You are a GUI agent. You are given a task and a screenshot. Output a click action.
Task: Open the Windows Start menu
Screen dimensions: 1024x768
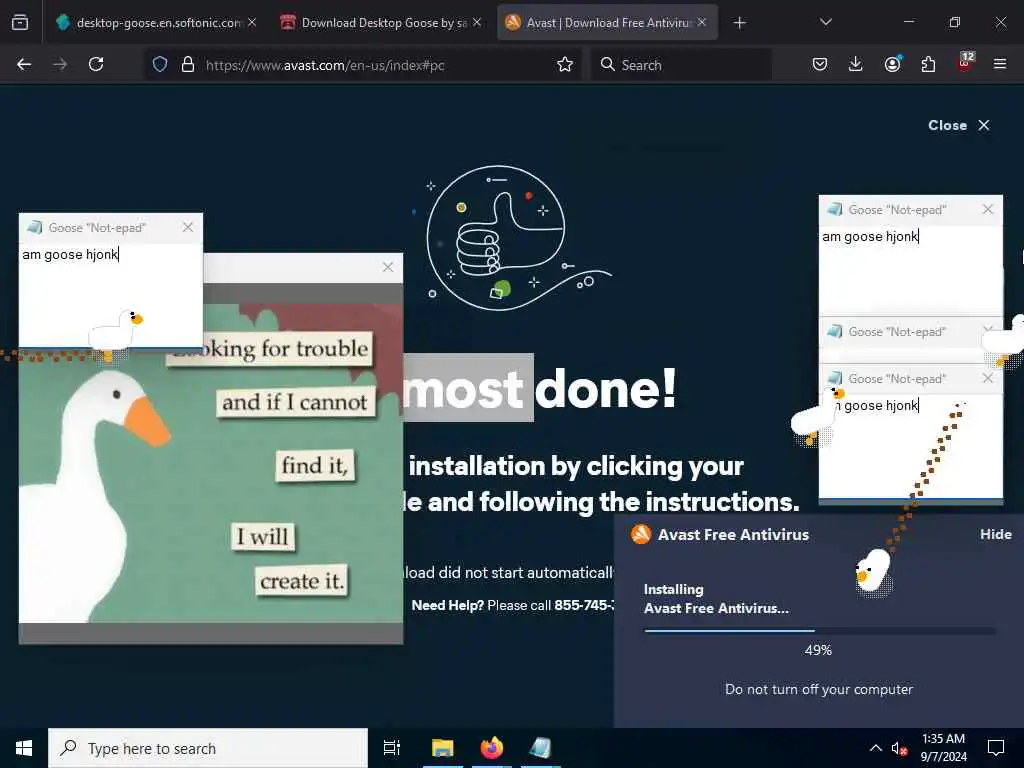click(x=24, y=748)
